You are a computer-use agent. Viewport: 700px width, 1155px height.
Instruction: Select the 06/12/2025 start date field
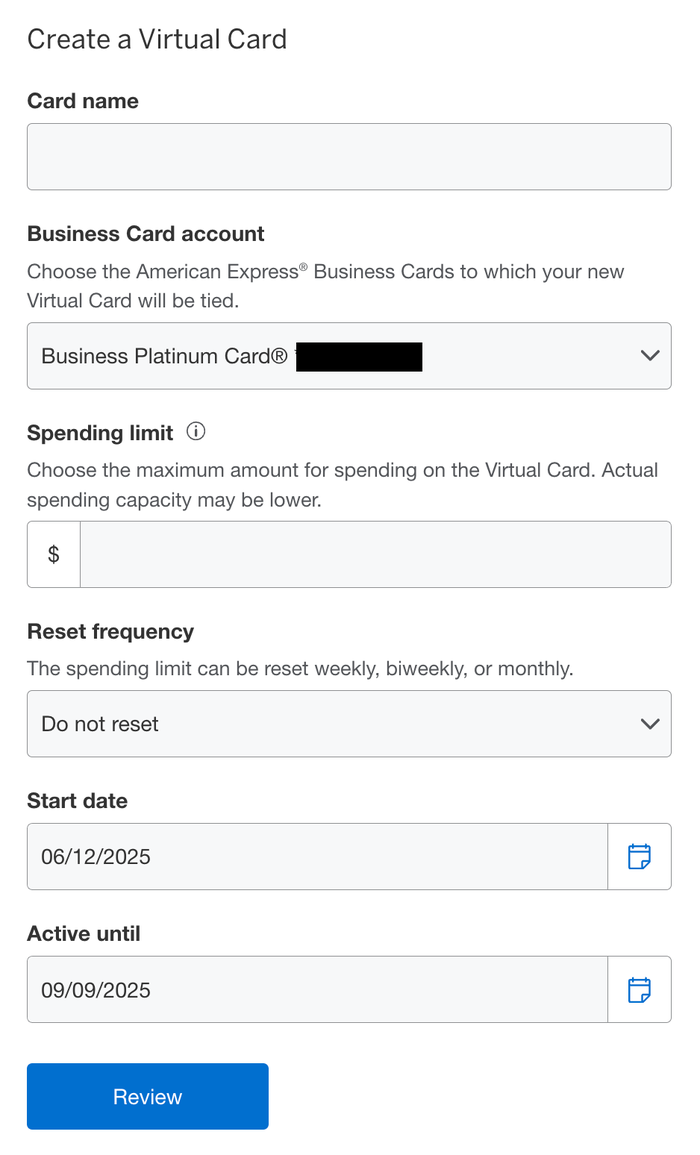pos(318,857)
